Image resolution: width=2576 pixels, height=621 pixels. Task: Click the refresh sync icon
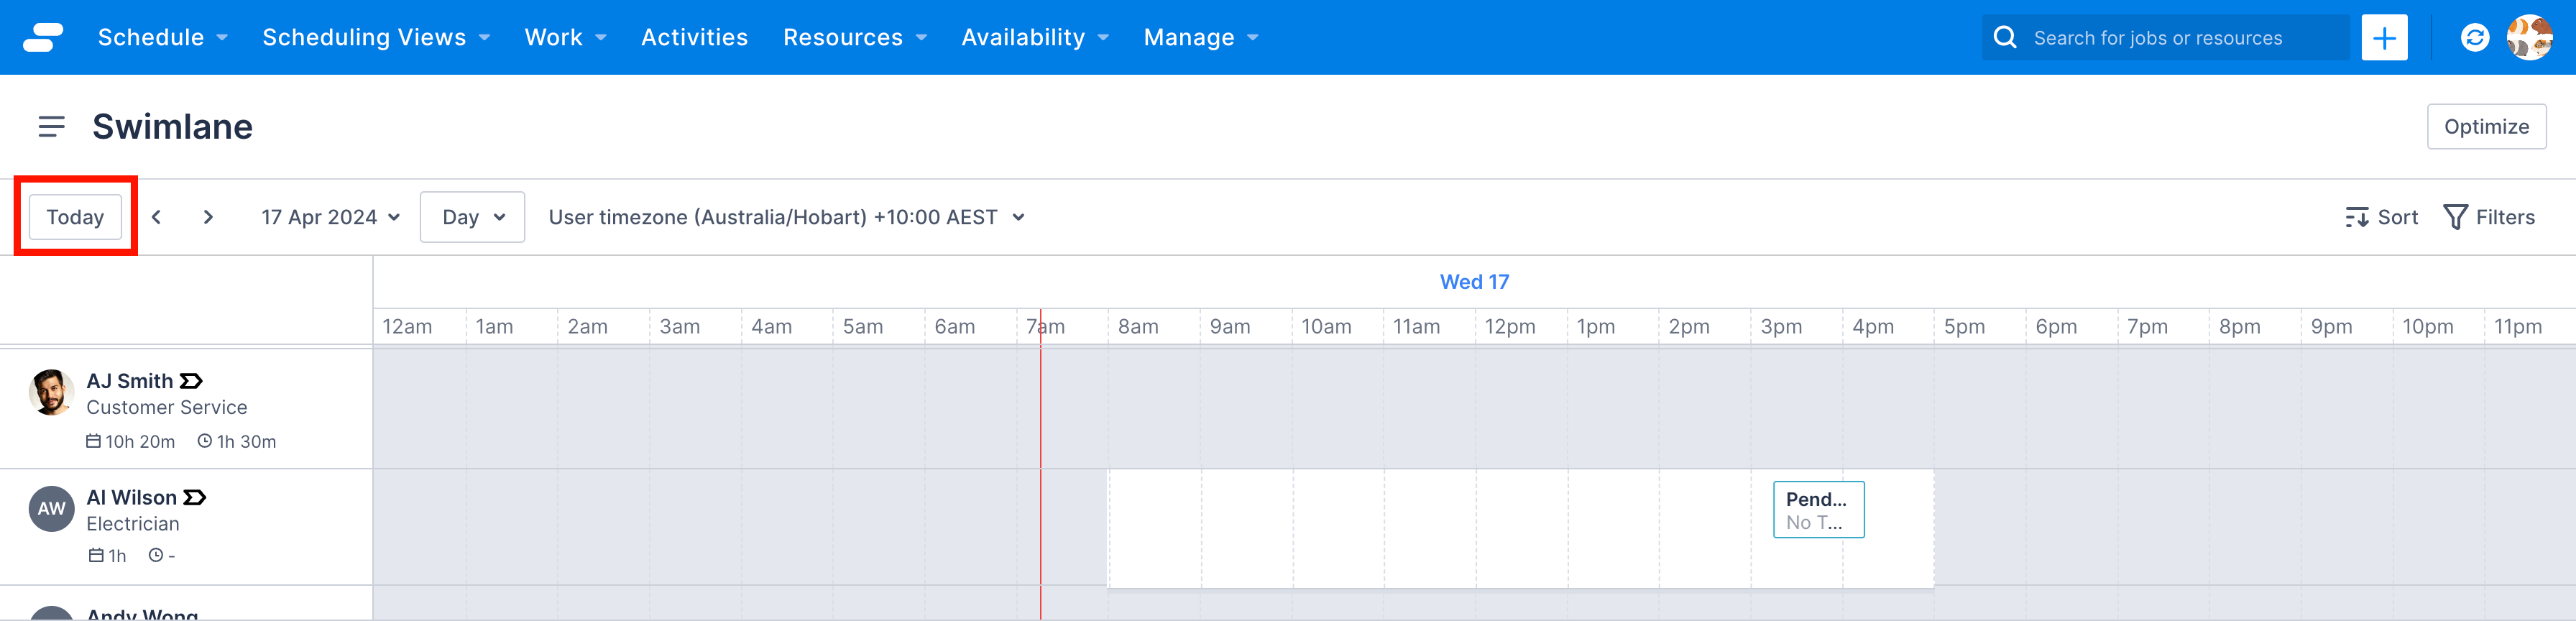pyautogui.click(x=2474, y=38)
